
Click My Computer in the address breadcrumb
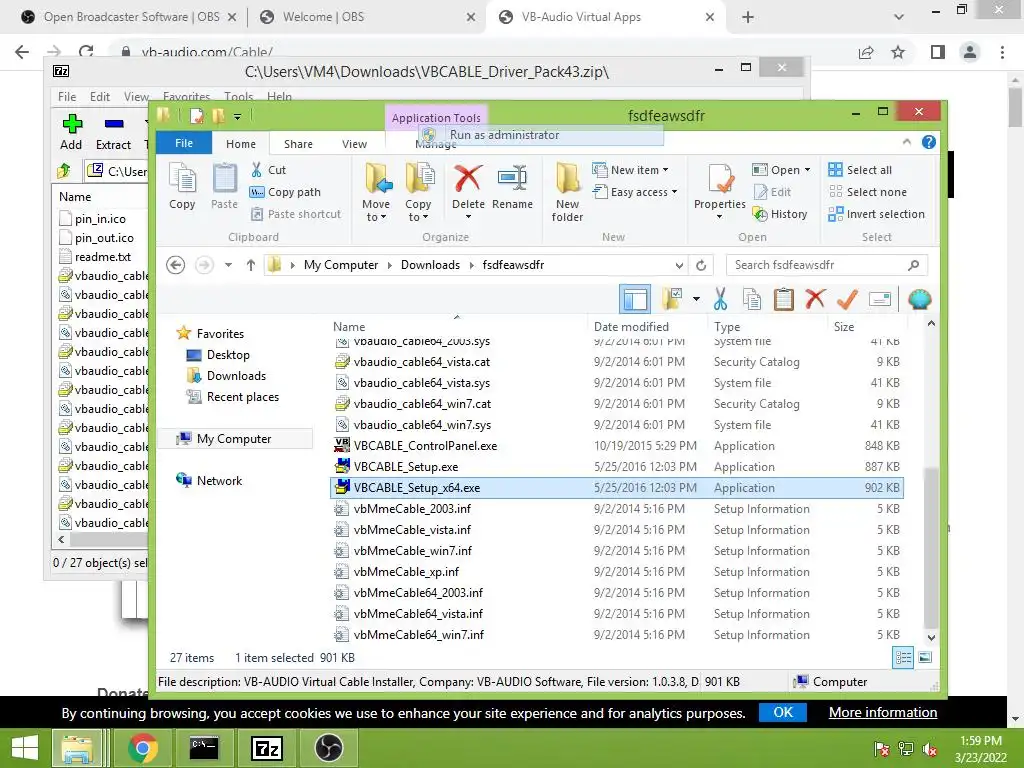coord(340,264)
